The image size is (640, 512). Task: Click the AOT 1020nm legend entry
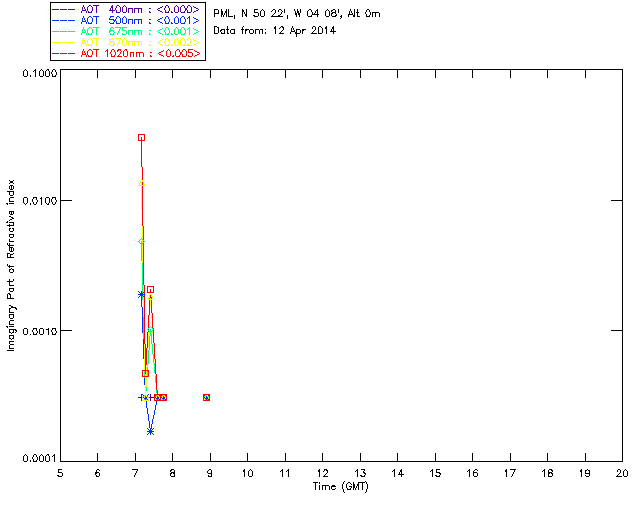(x=127, y=53)
